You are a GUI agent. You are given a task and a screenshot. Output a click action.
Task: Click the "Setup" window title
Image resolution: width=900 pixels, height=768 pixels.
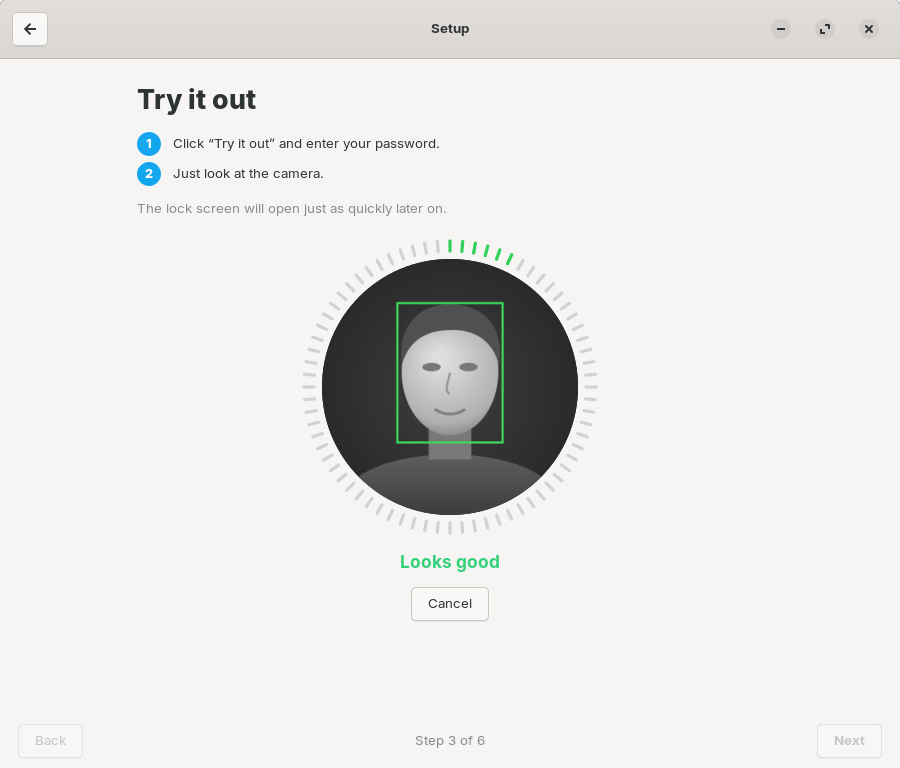coord(449,29)
